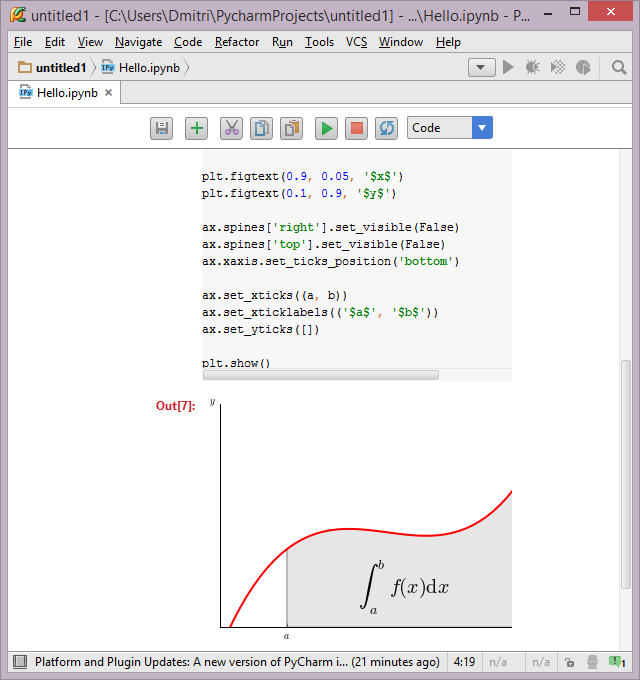Open the Refactor menu
The width and height of the screenshot is (640, 680).
tap(237, 42)
